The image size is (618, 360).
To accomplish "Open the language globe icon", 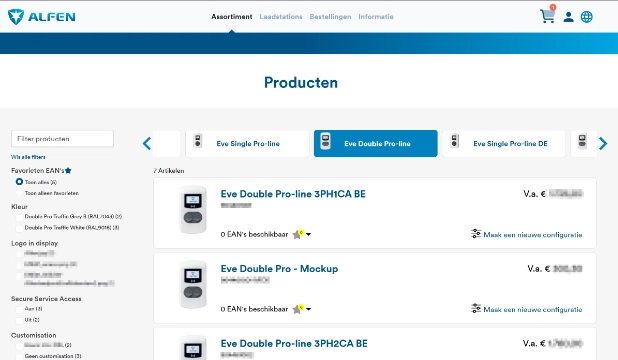I will pyautogui.click(x=586, y=17).
